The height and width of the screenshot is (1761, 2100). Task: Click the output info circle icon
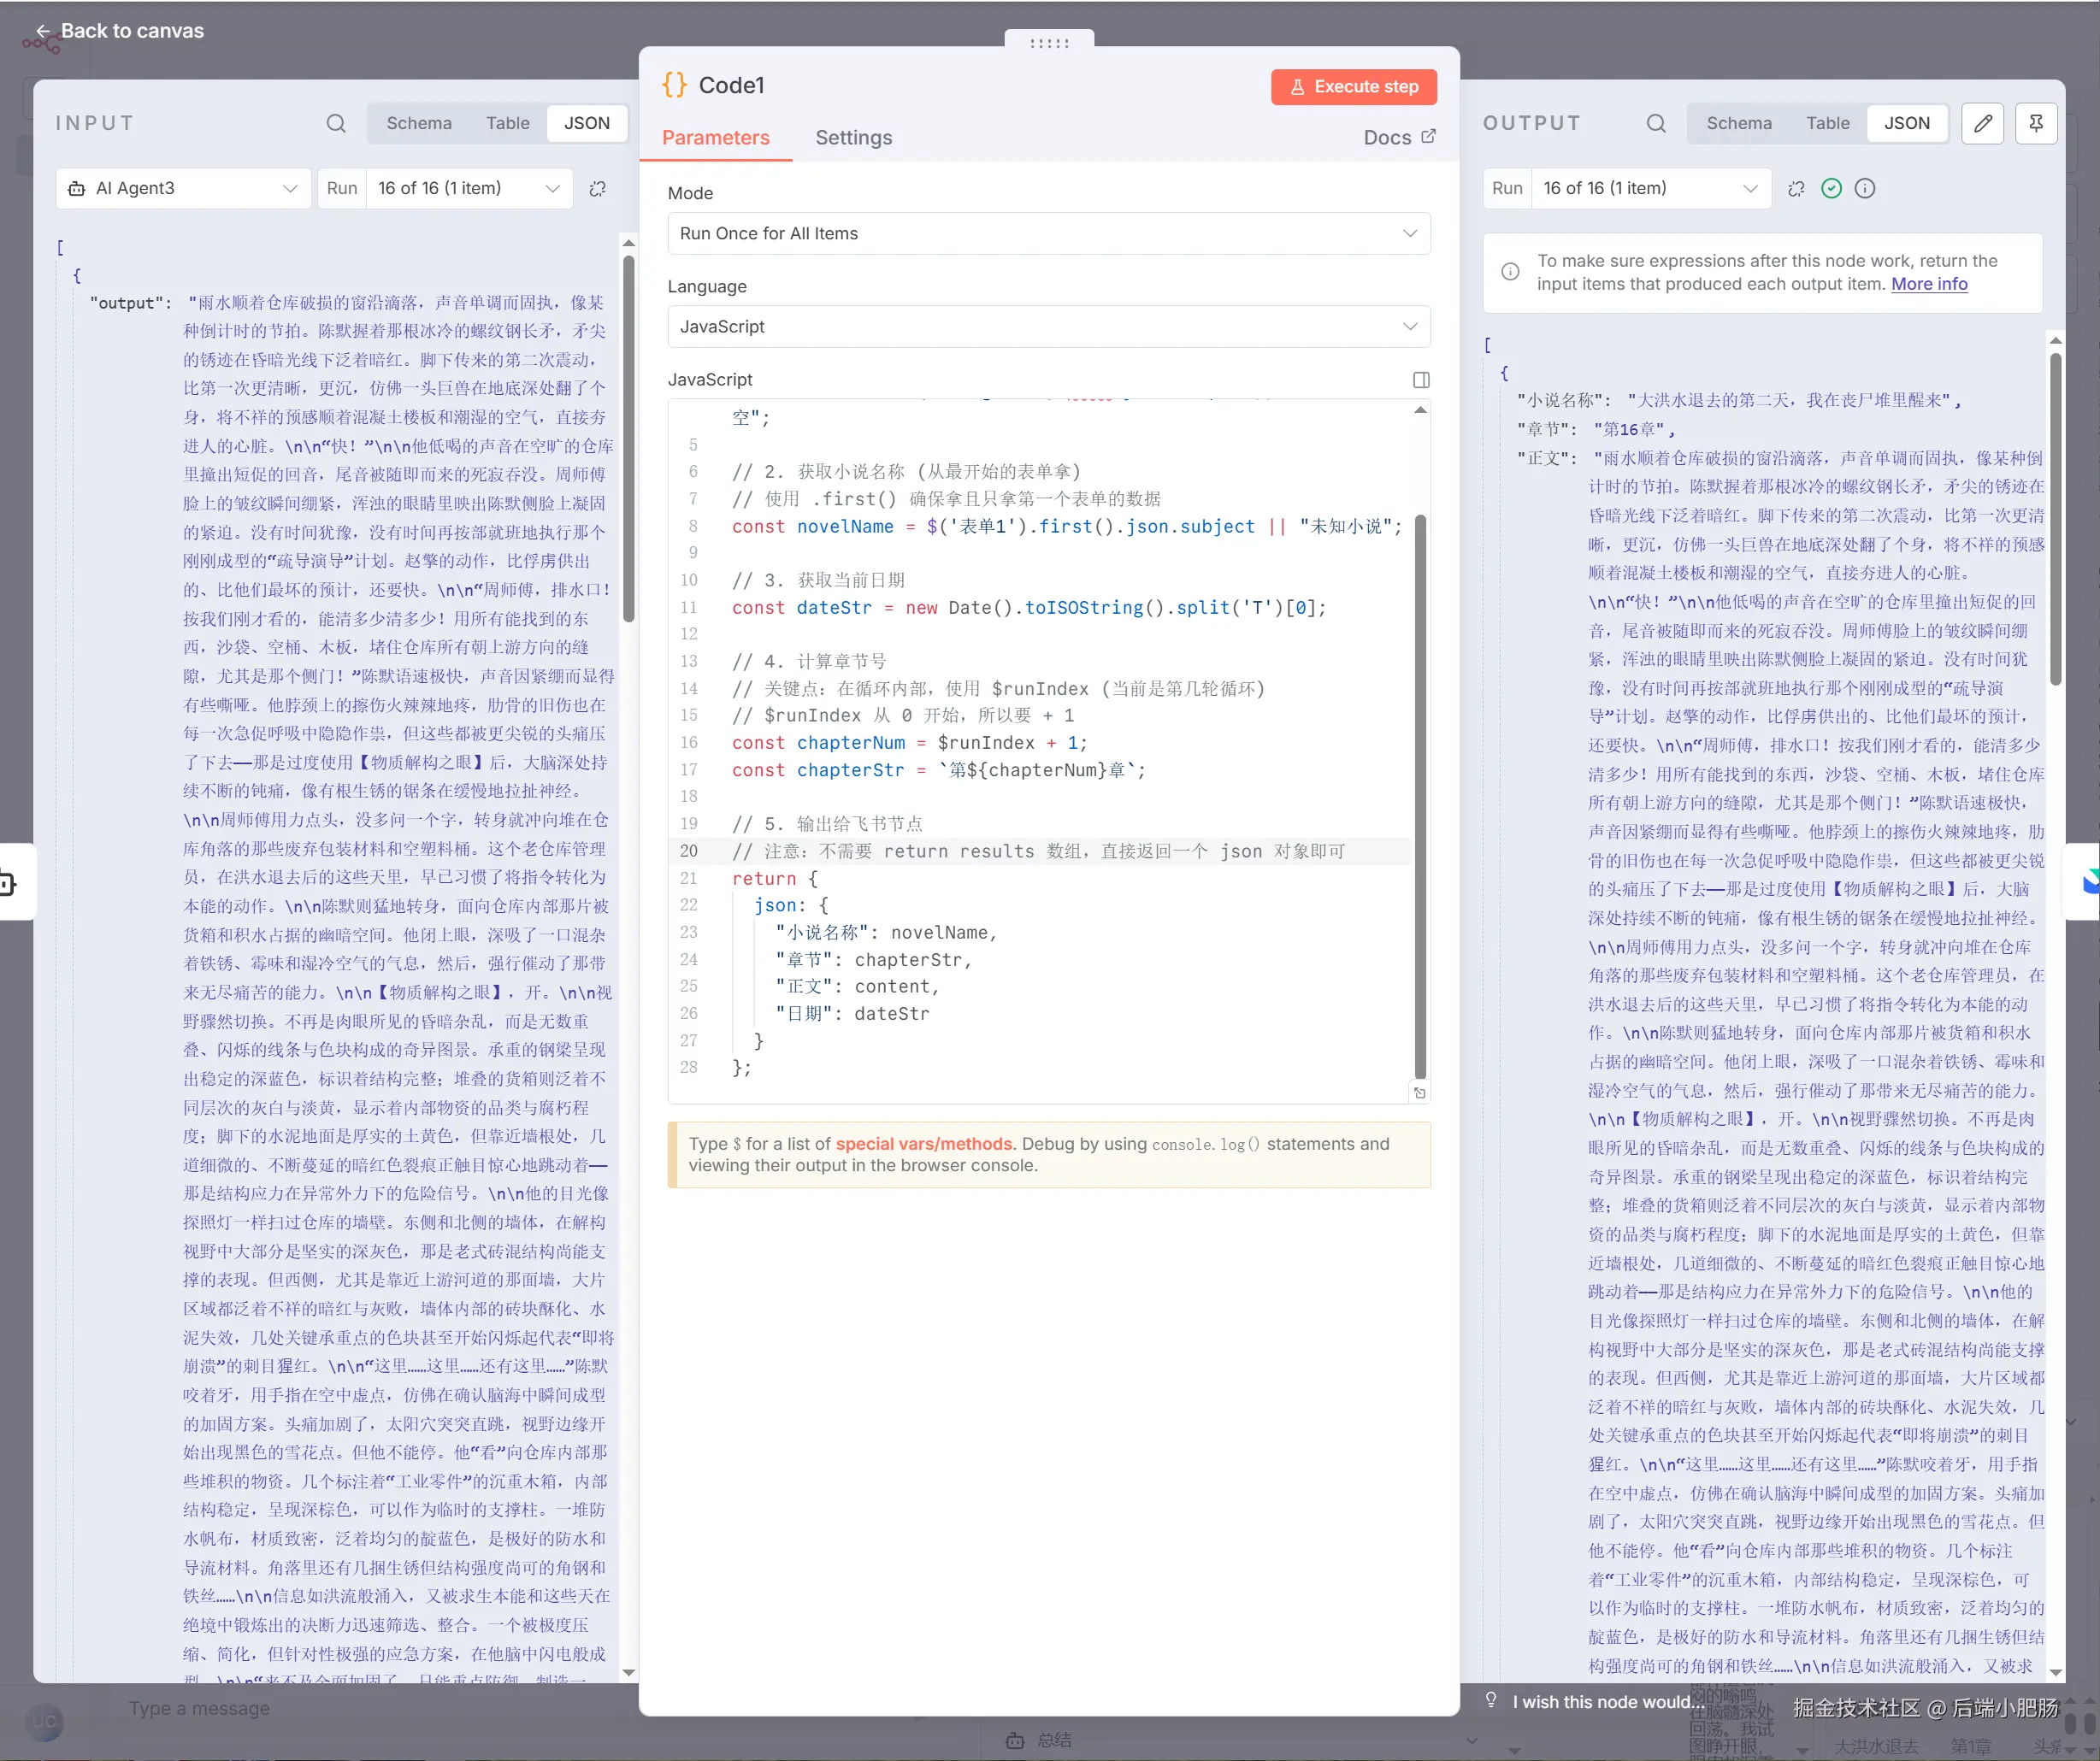point(1865,188)
